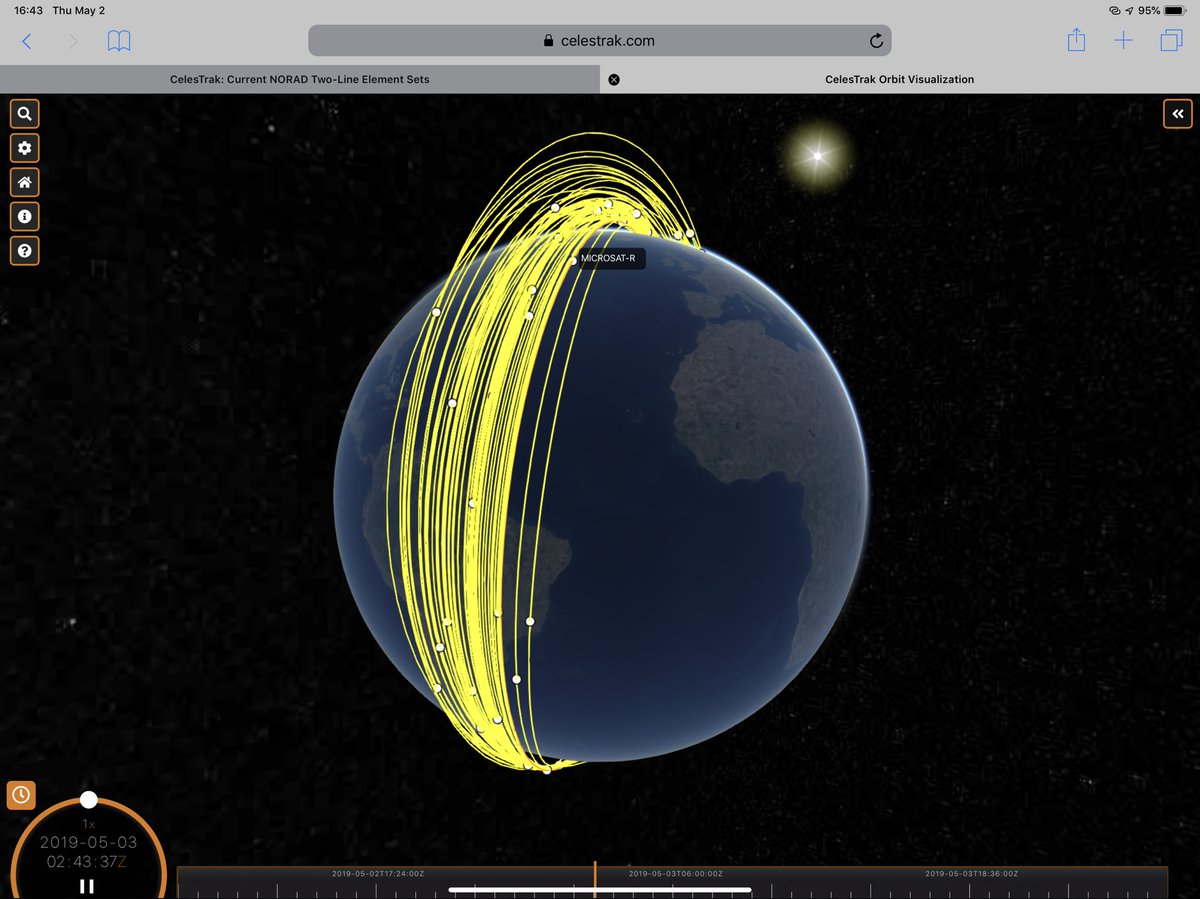This screenshot has height=899, width=1200.
Task: Reset view with the home icon
Action: [x=24, y=182]
